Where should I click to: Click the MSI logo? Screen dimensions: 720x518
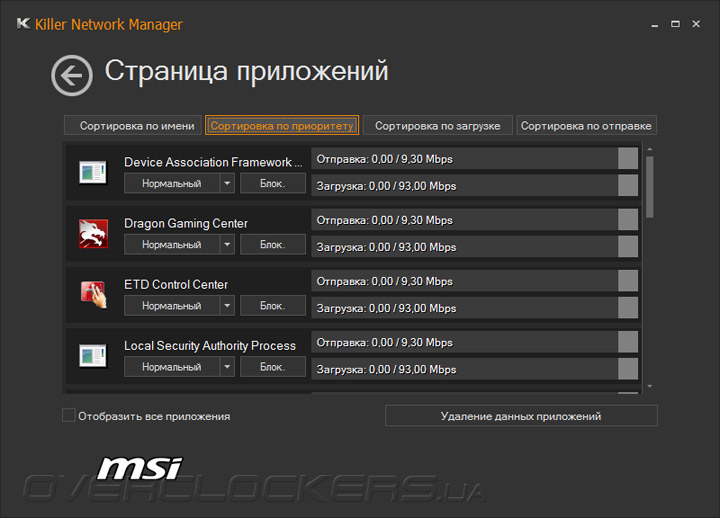pos(140,468)
